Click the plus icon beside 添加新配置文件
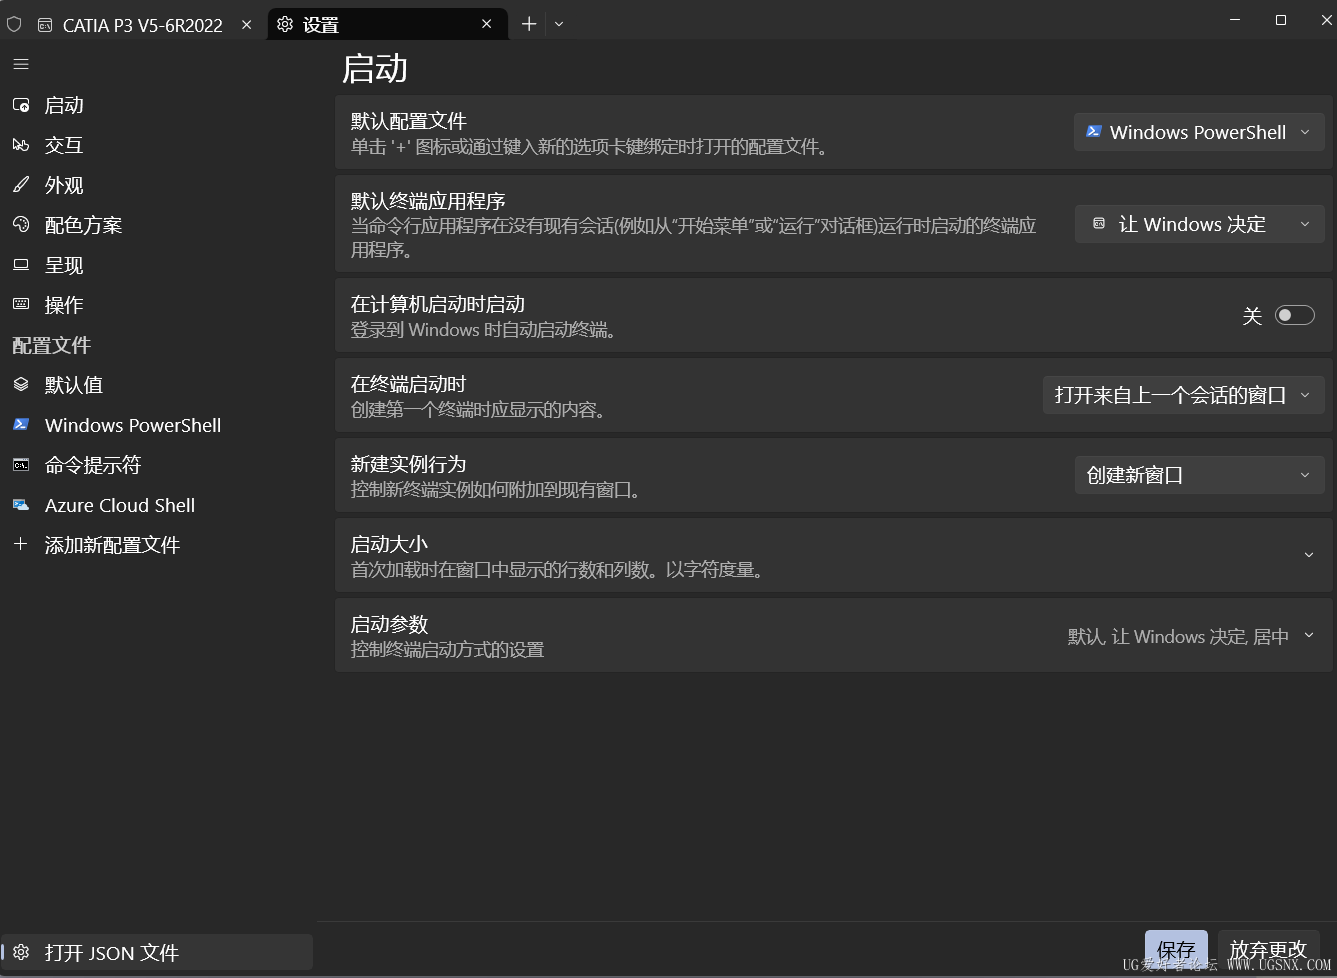This screenshot has width=1337, height=978. coord(21,544)
